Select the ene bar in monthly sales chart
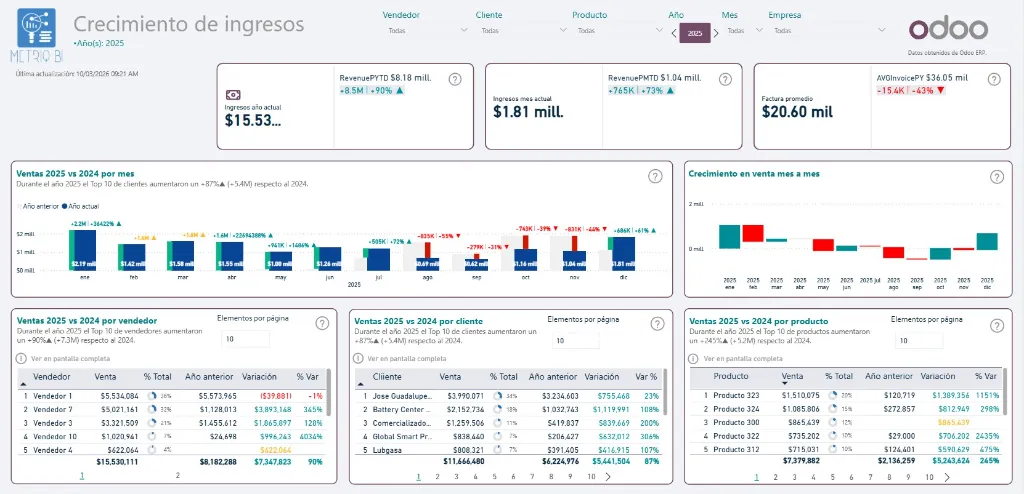 (85, 250)
